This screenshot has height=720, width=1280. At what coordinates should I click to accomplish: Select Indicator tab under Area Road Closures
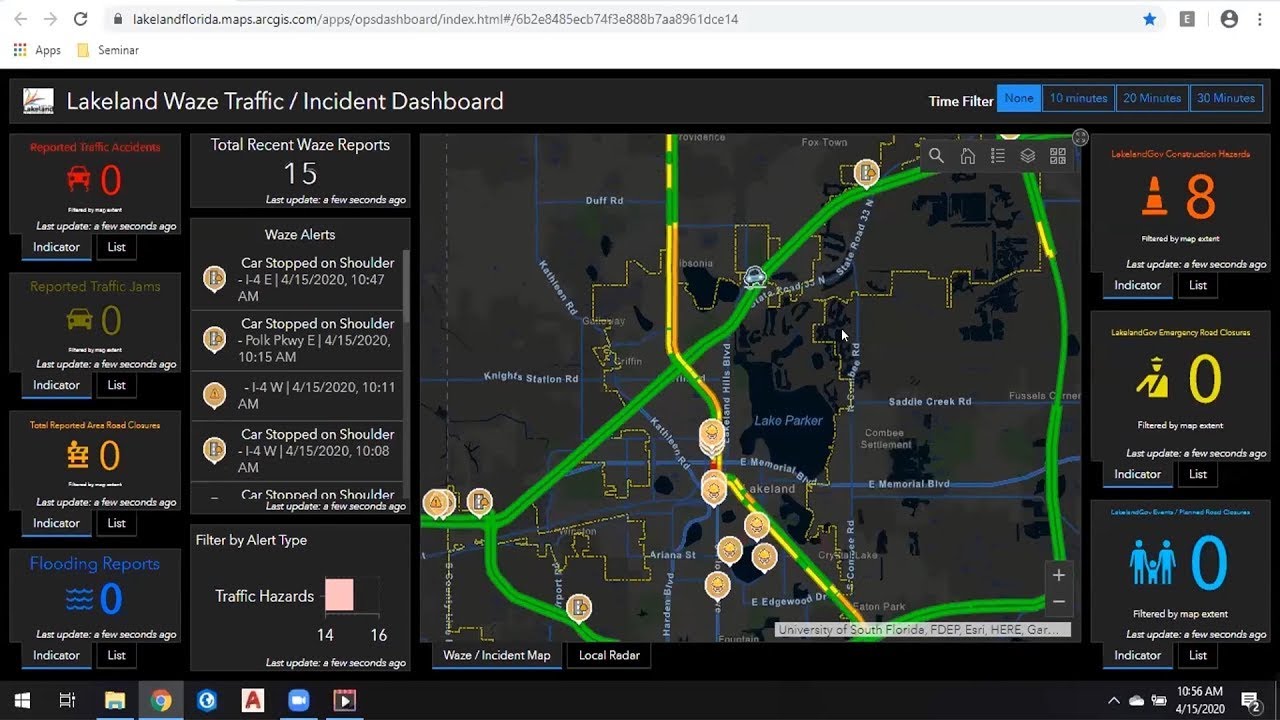(x=56, y=523)
